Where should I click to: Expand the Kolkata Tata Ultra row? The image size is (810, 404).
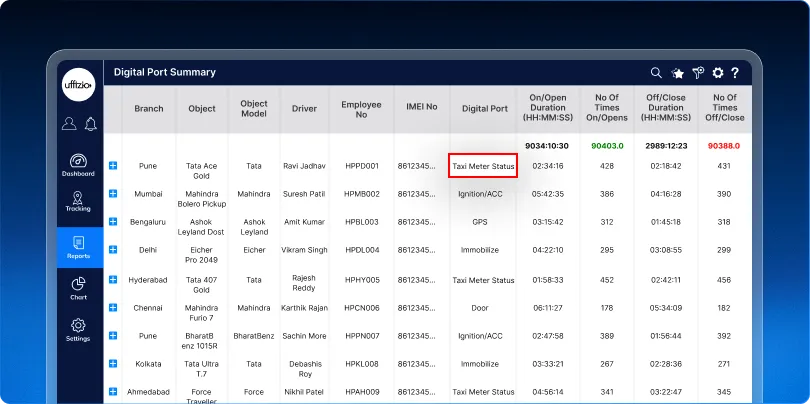pyautogui.click(x=113, y=363)
